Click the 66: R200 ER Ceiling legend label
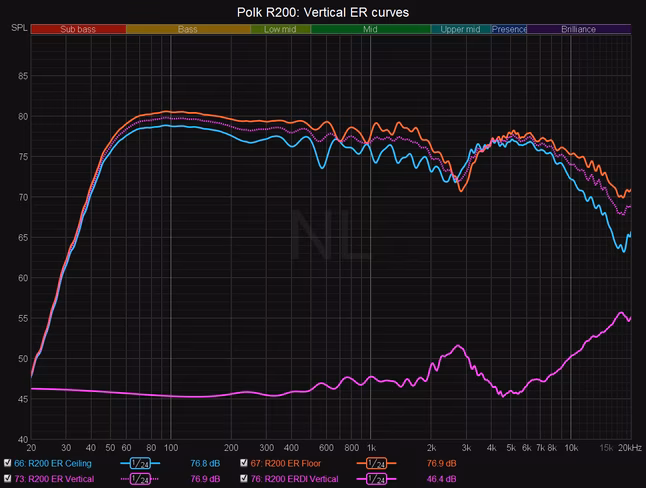Image resolution: width=646 pixels, height=488 pixels. point(53,463)
